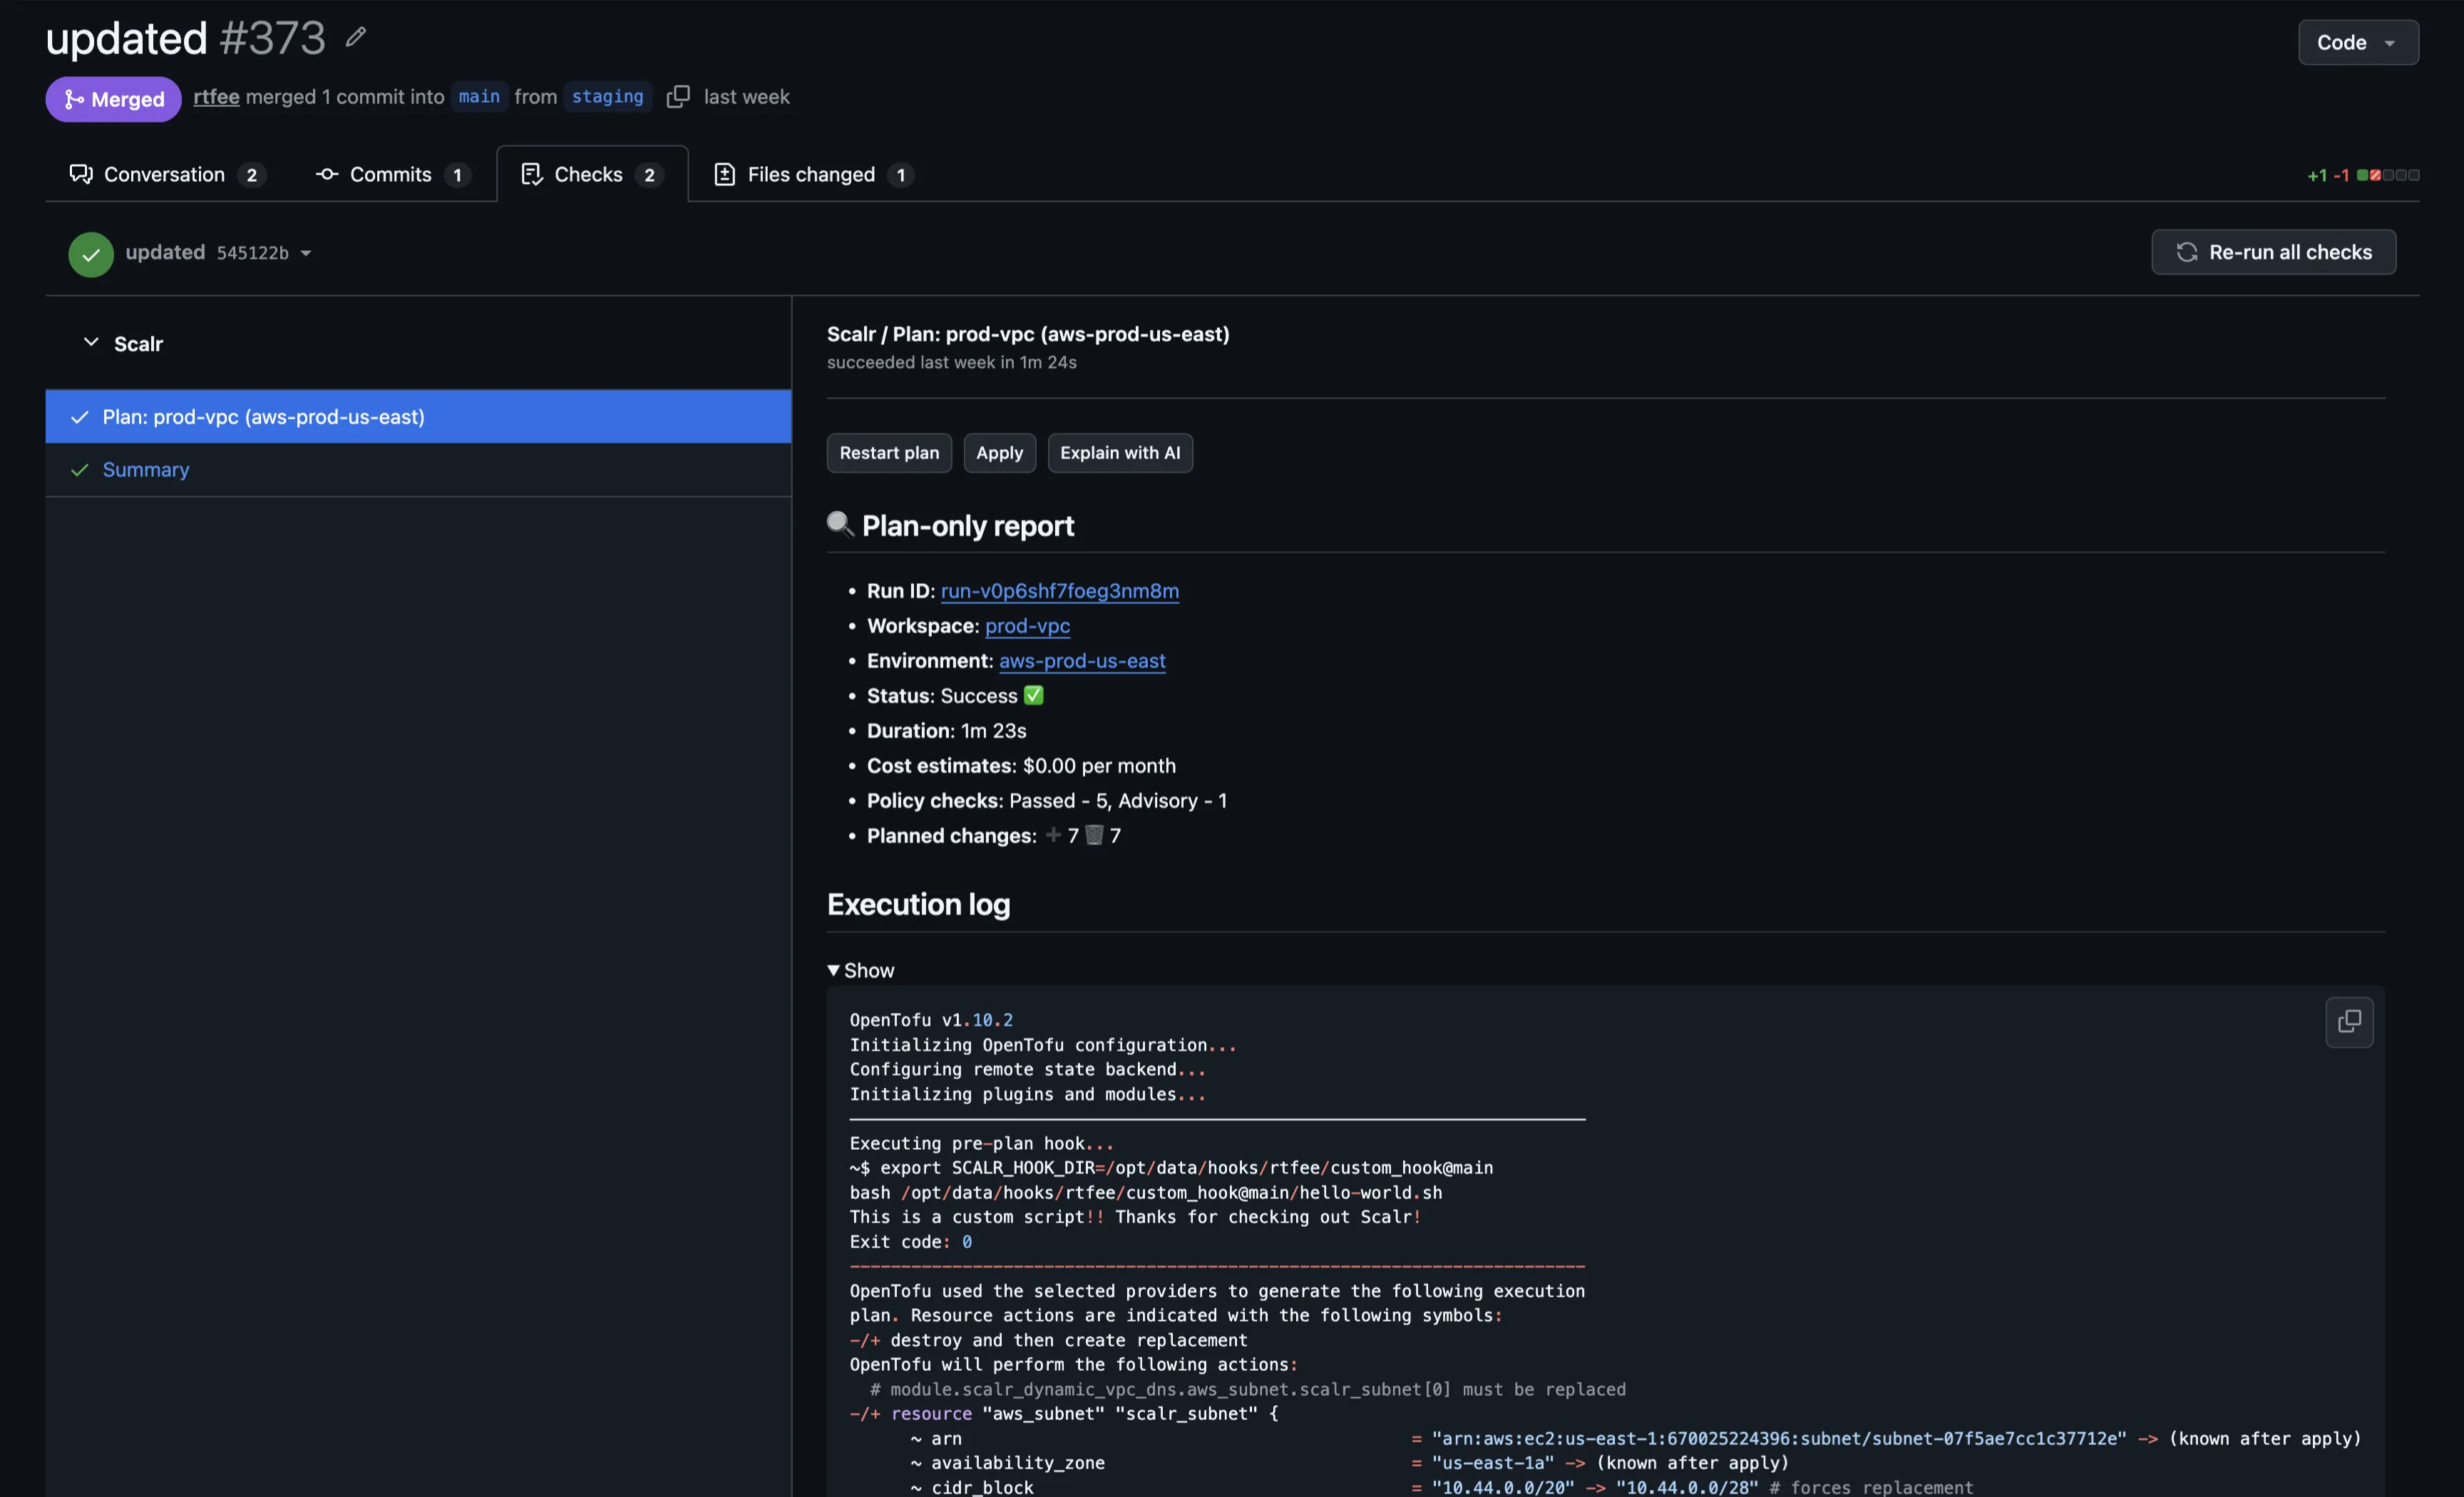Open the Files changed tab
Viewport: 2464px width, 1497px height.
pos(812,173)
